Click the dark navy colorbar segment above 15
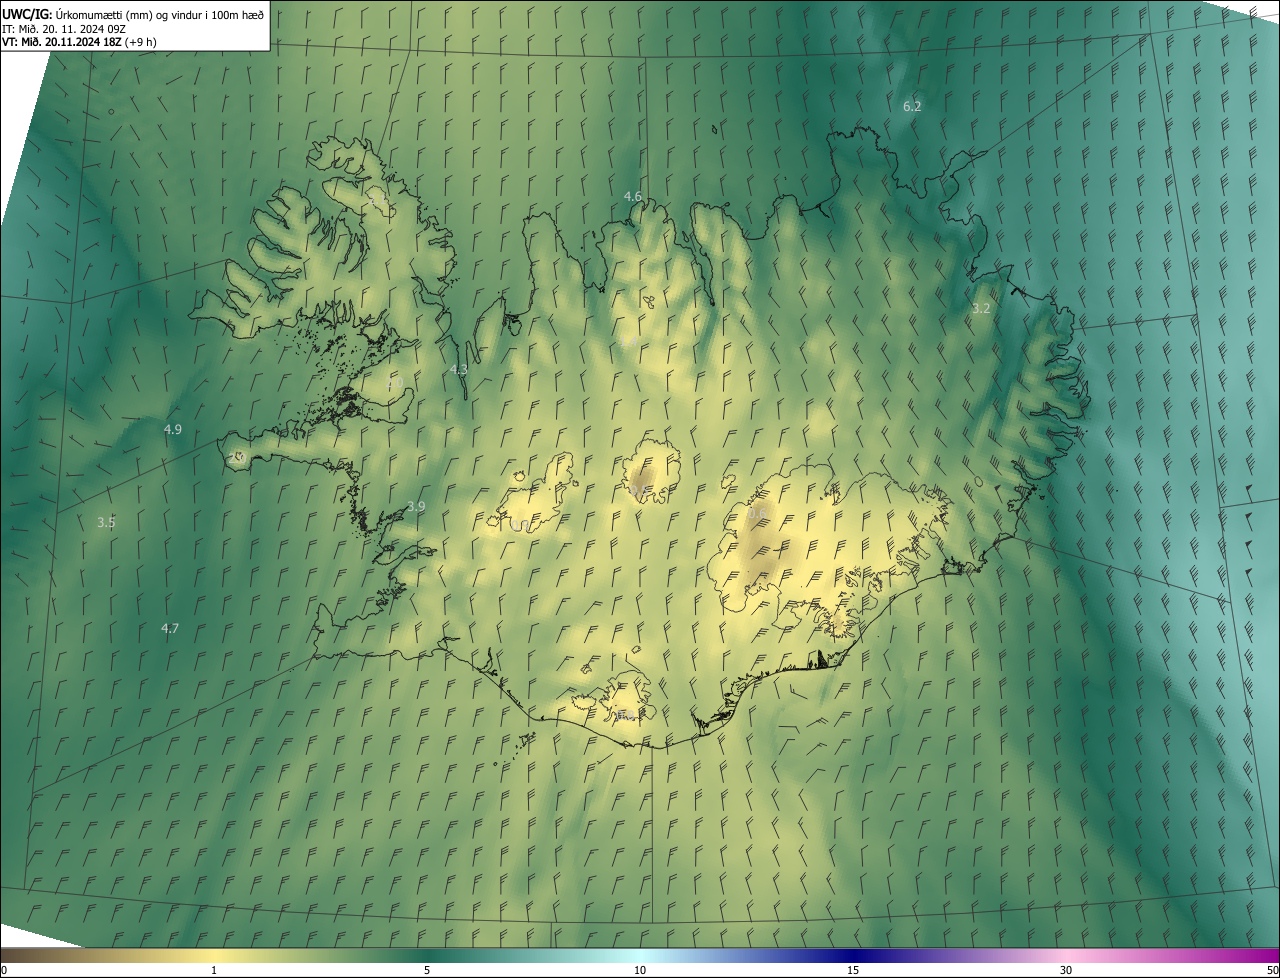This screenshot has width=1280, height=978. (x=853, y=955)
